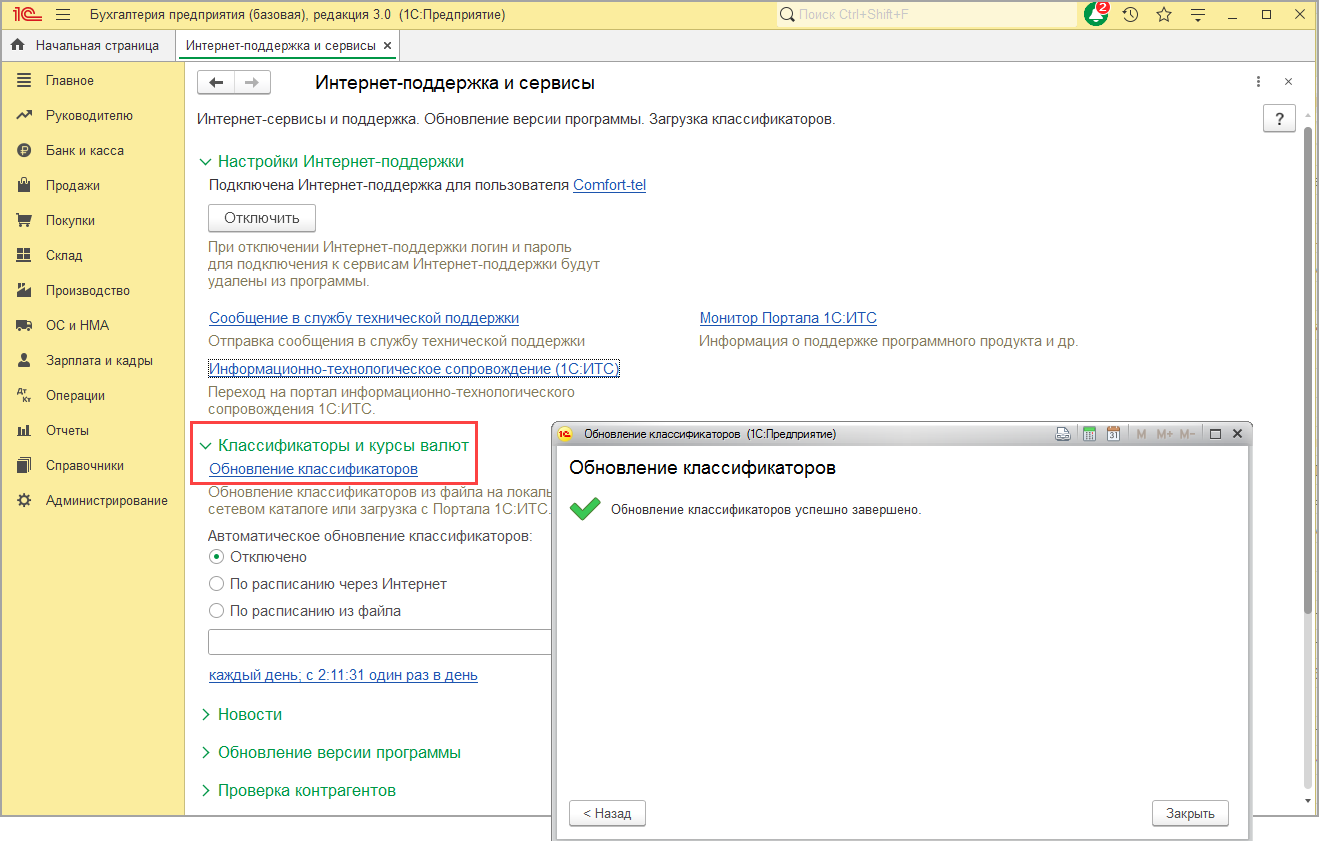Close the Интернет-поддержка и сервисы tab with its x
Image resolution: width=1319 pixels, height=841 pixels.
388,46
